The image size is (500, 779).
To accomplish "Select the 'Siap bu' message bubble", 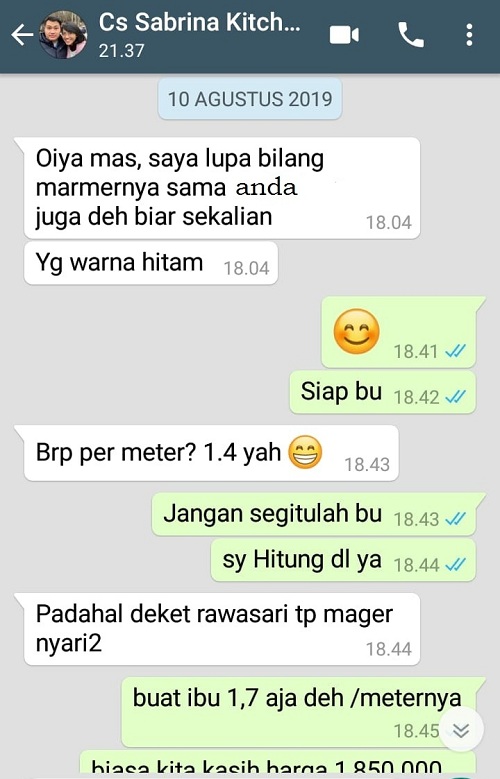I will tap(383, 391).
